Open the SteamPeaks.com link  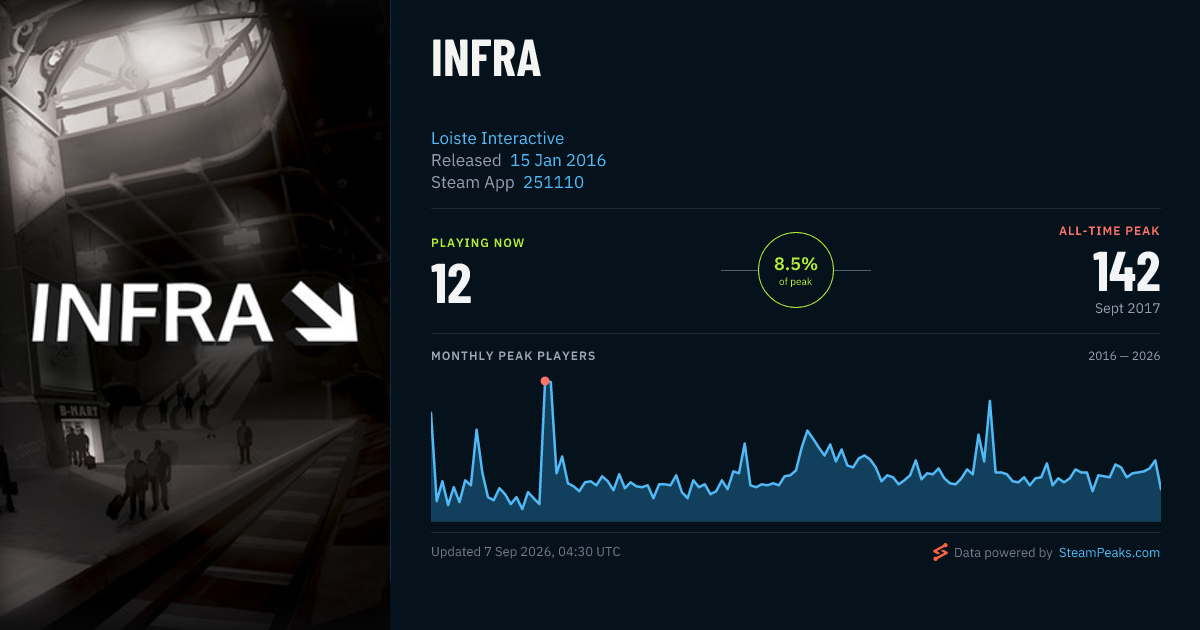point(1109,552)
